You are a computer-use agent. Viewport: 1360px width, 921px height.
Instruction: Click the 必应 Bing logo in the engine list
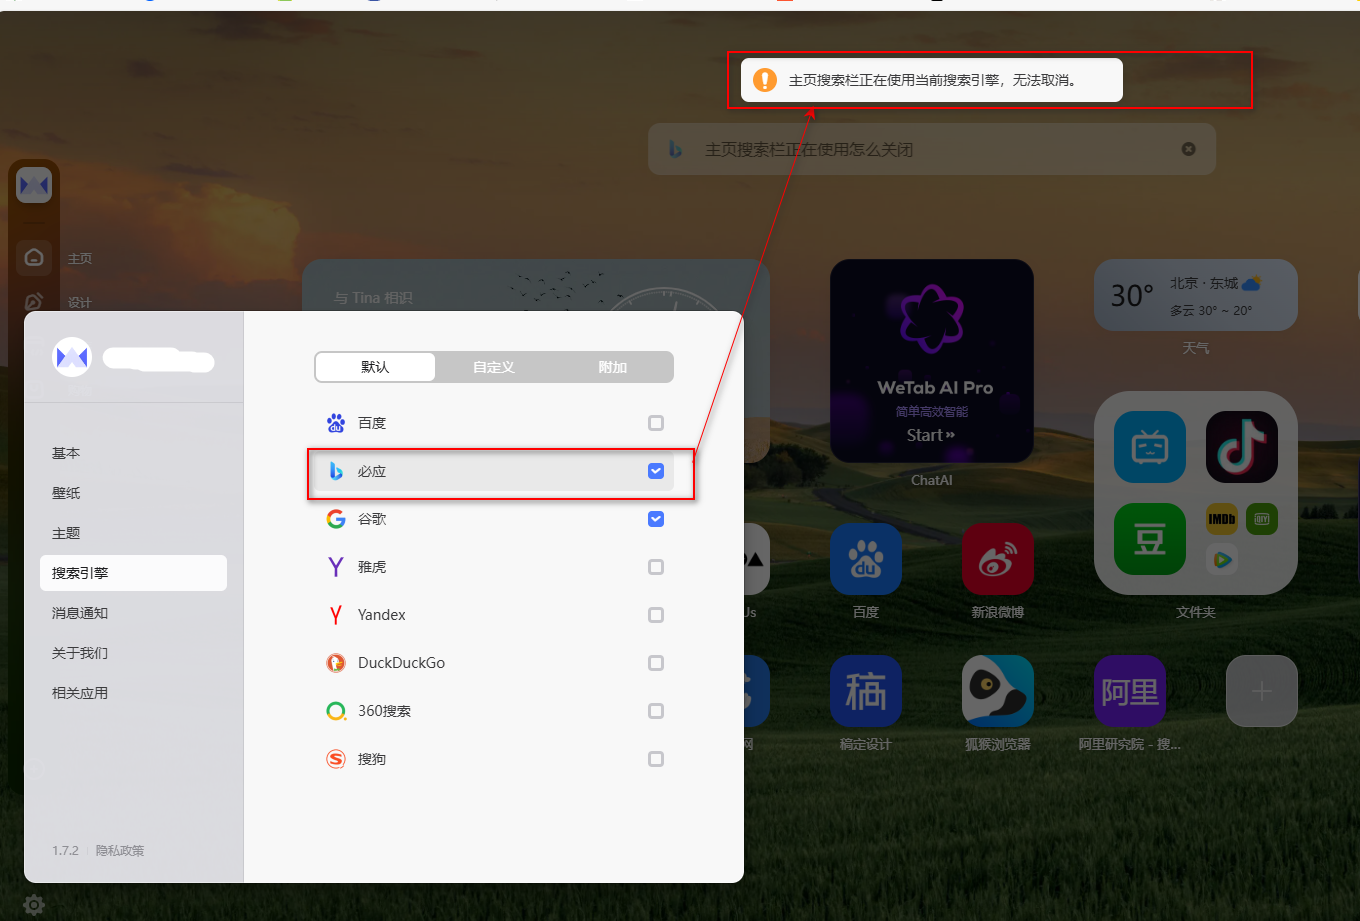click(x=336, y=471)
